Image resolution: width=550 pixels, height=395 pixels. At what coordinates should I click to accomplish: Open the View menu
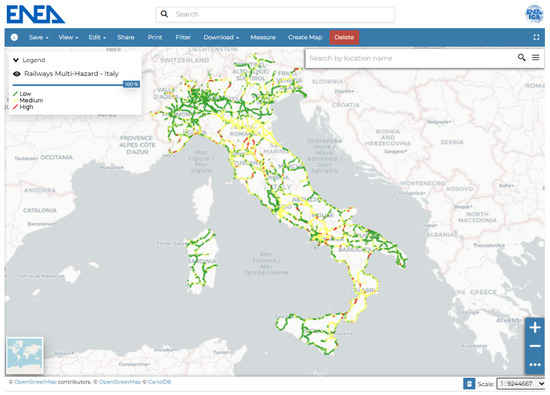pyautogui.click(x=68, y=37)
